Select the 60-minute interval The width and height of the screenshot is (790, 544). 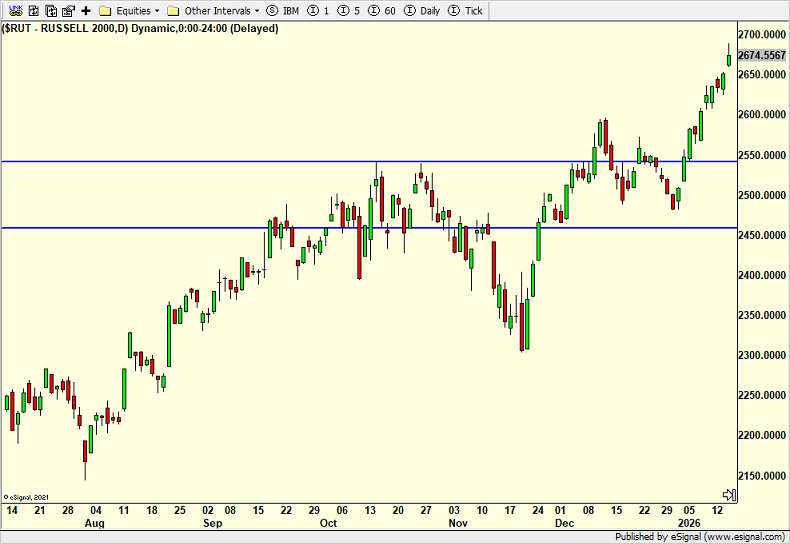pos(383,10)
